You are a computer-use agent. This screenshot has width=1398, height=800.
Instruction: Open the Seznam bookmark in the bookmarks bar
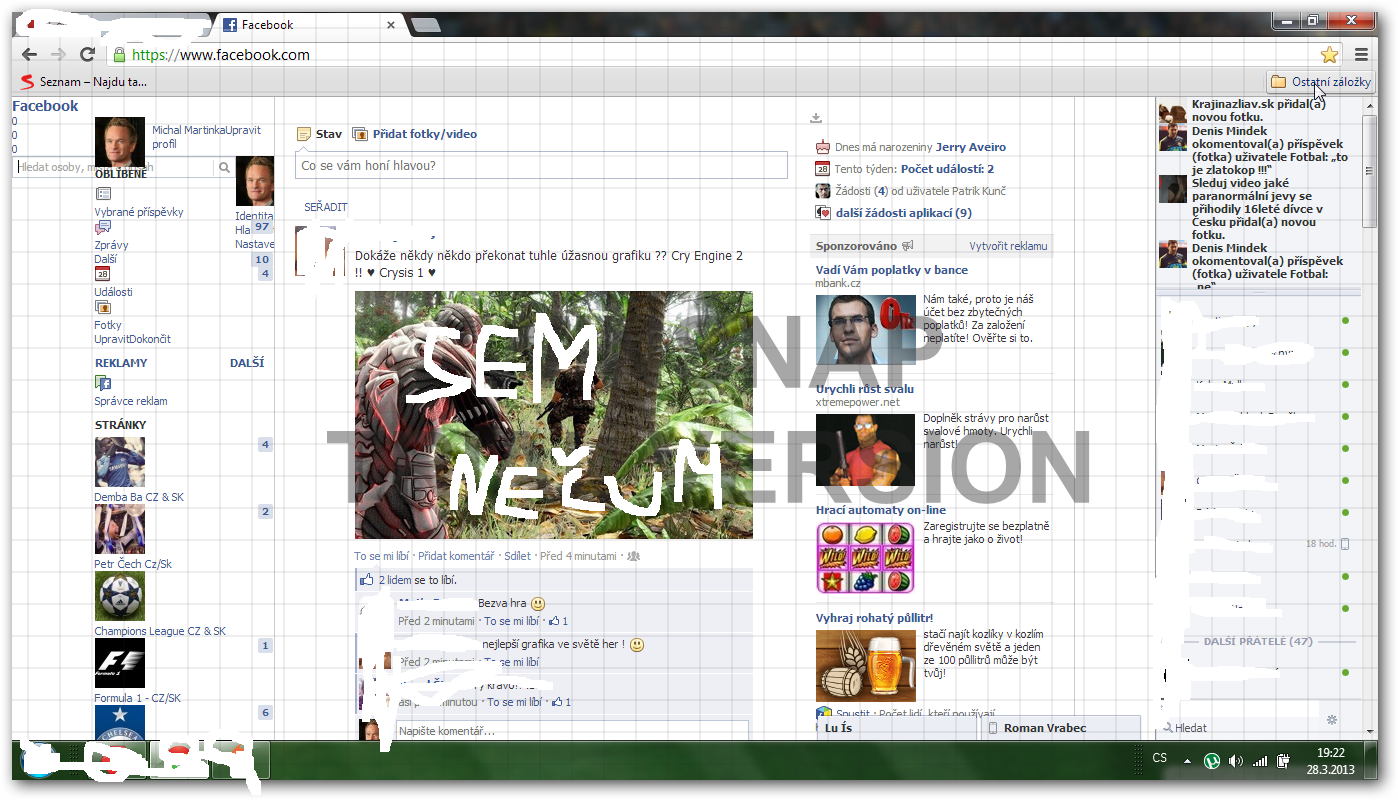(84, 82)
